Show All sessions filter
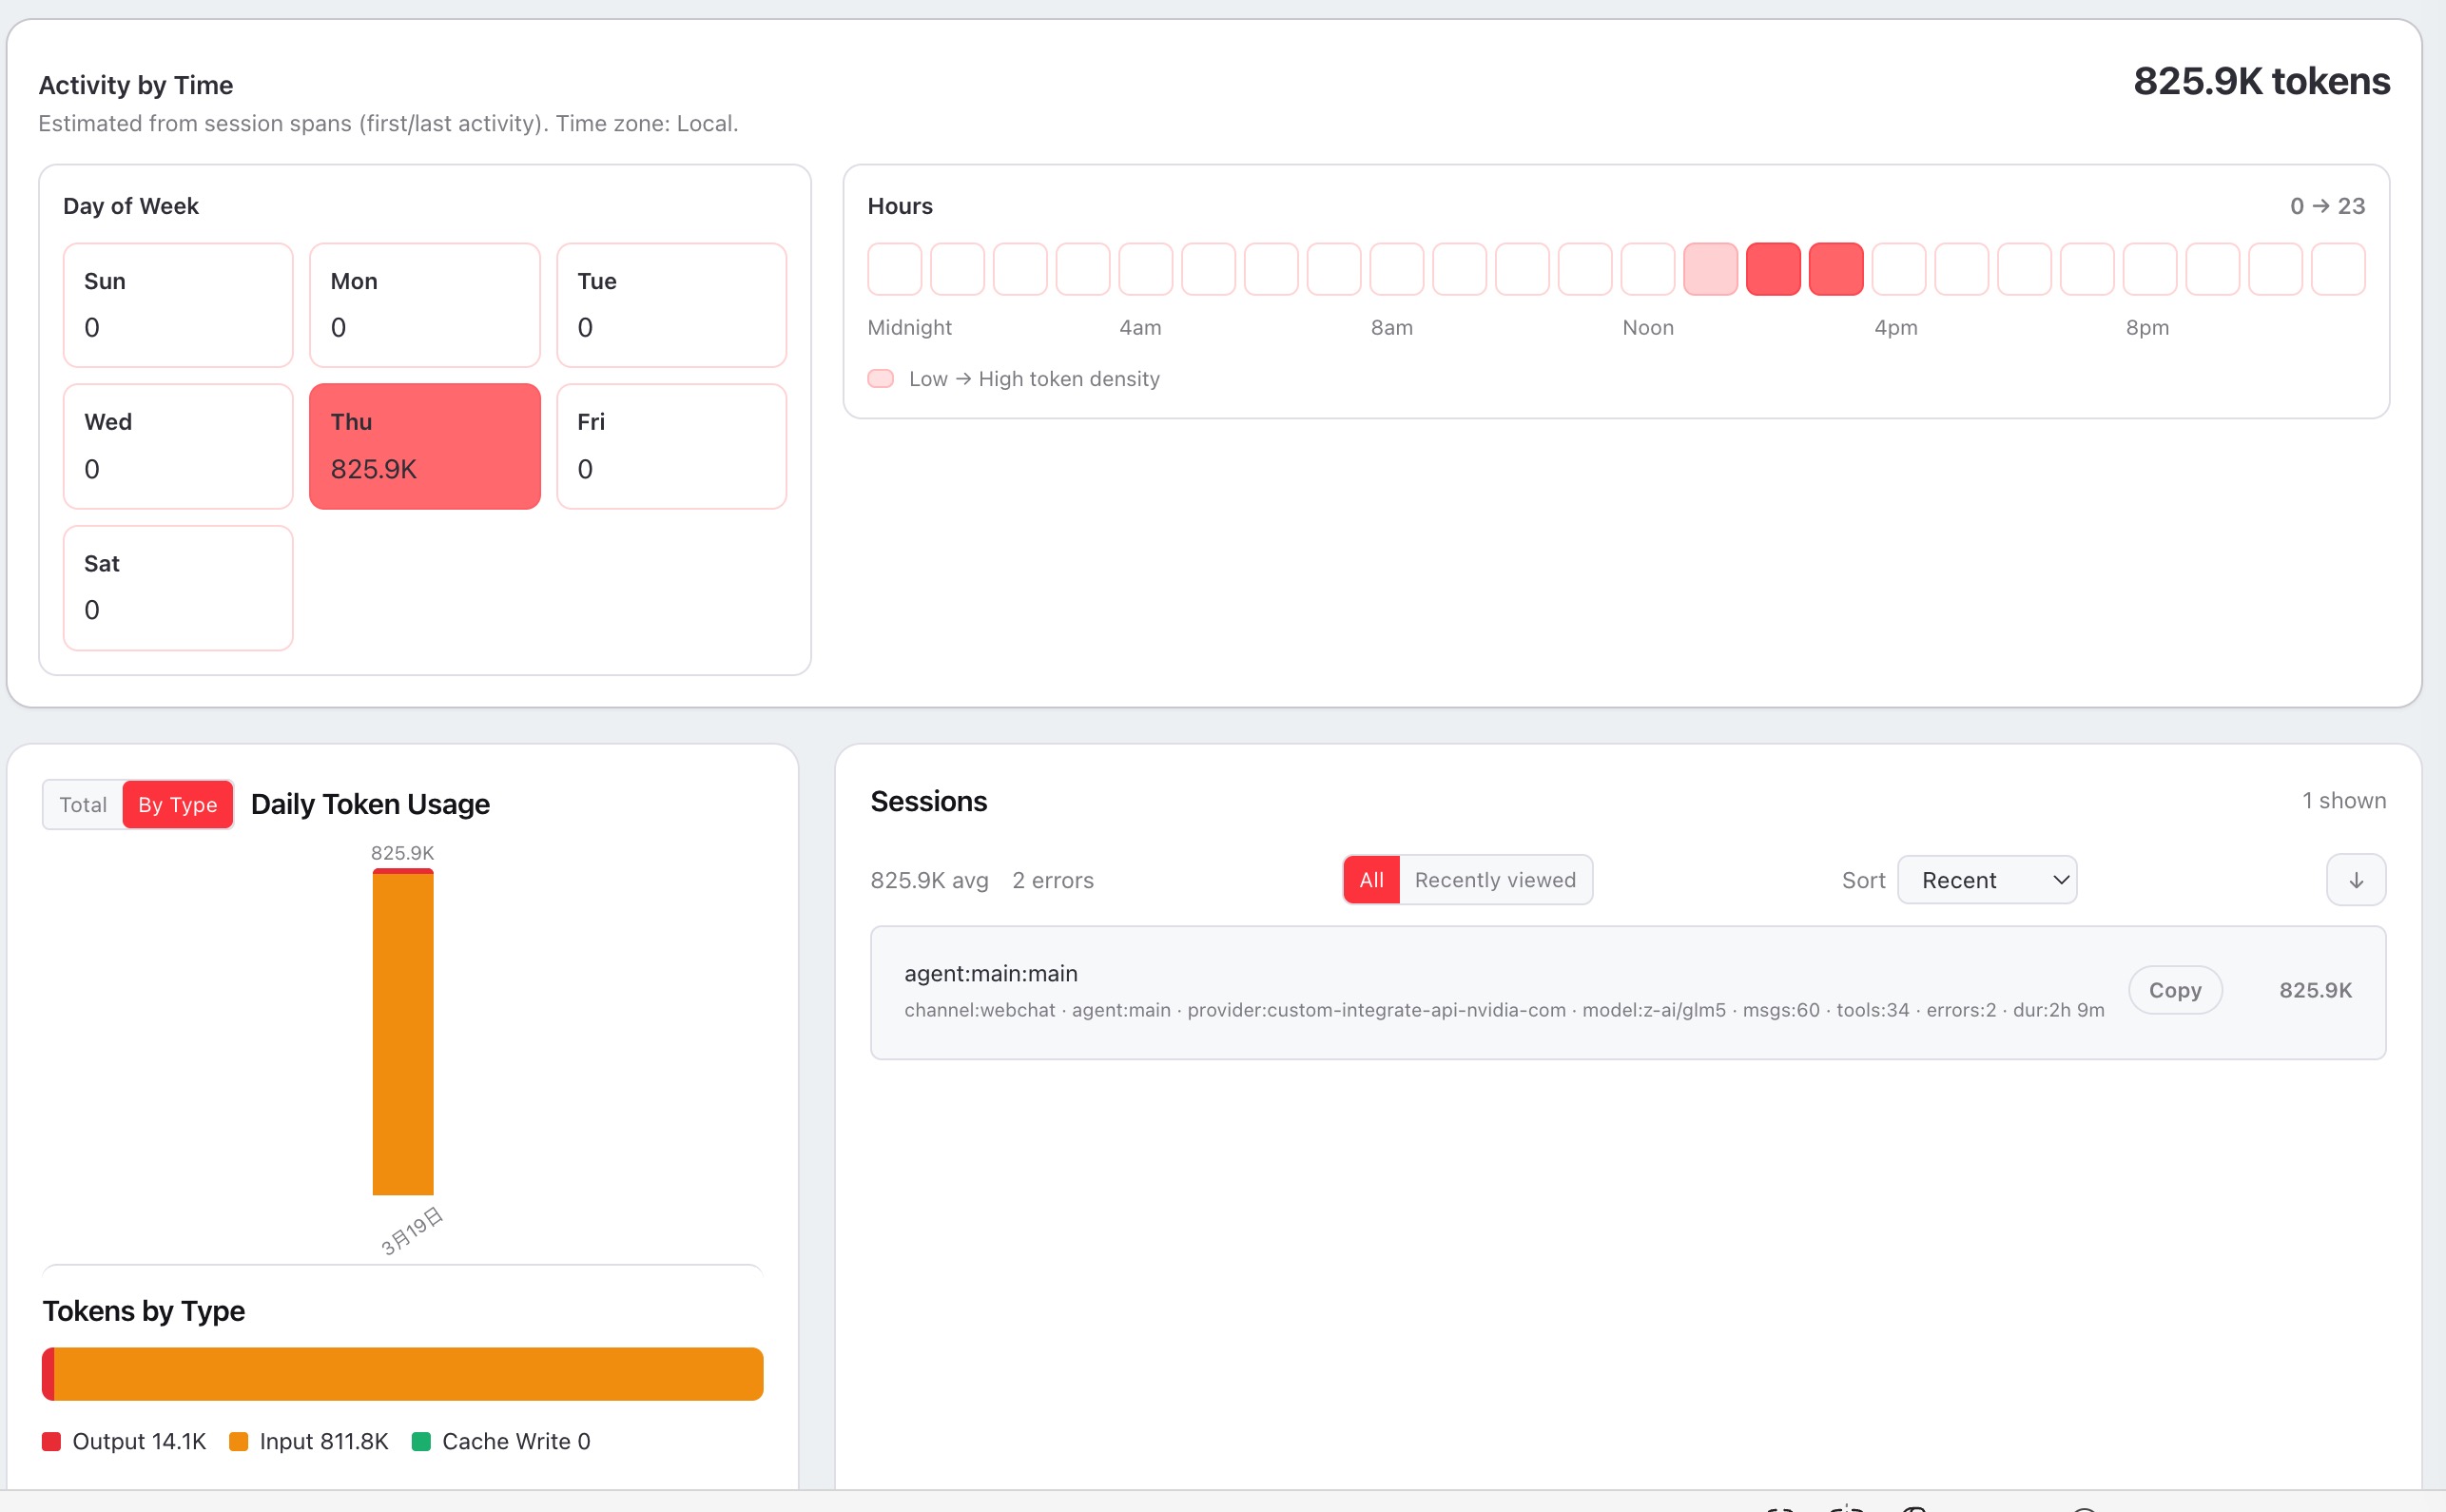2446x1512 pixels. tap(1371, 880)
